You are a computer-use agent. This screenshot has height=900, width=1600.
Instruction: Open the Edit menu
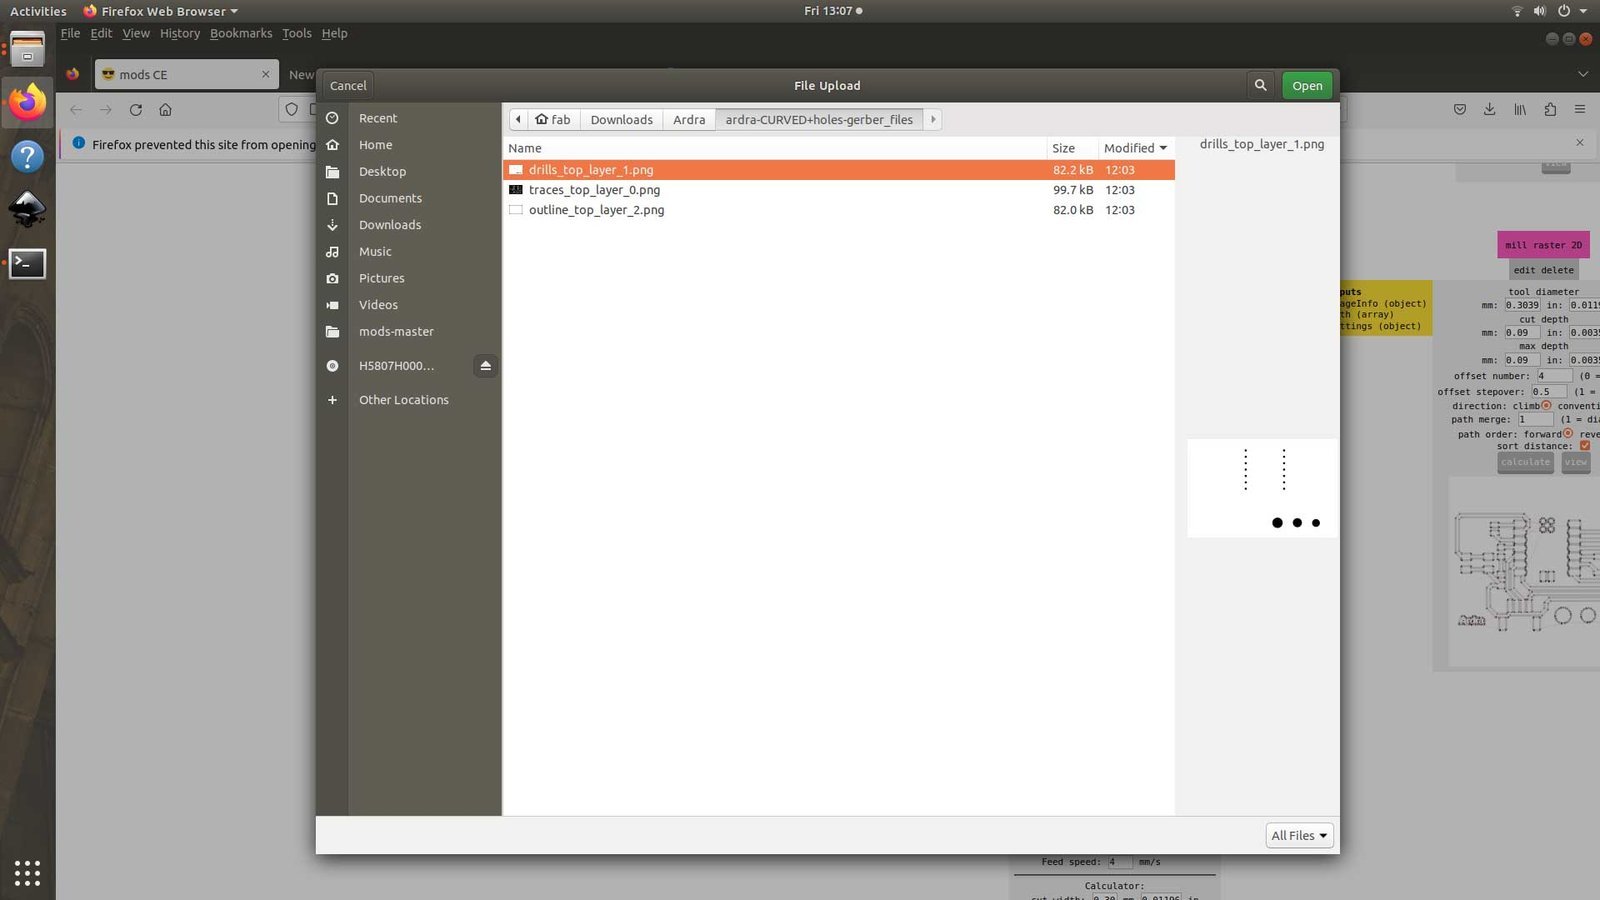[101, 33]
